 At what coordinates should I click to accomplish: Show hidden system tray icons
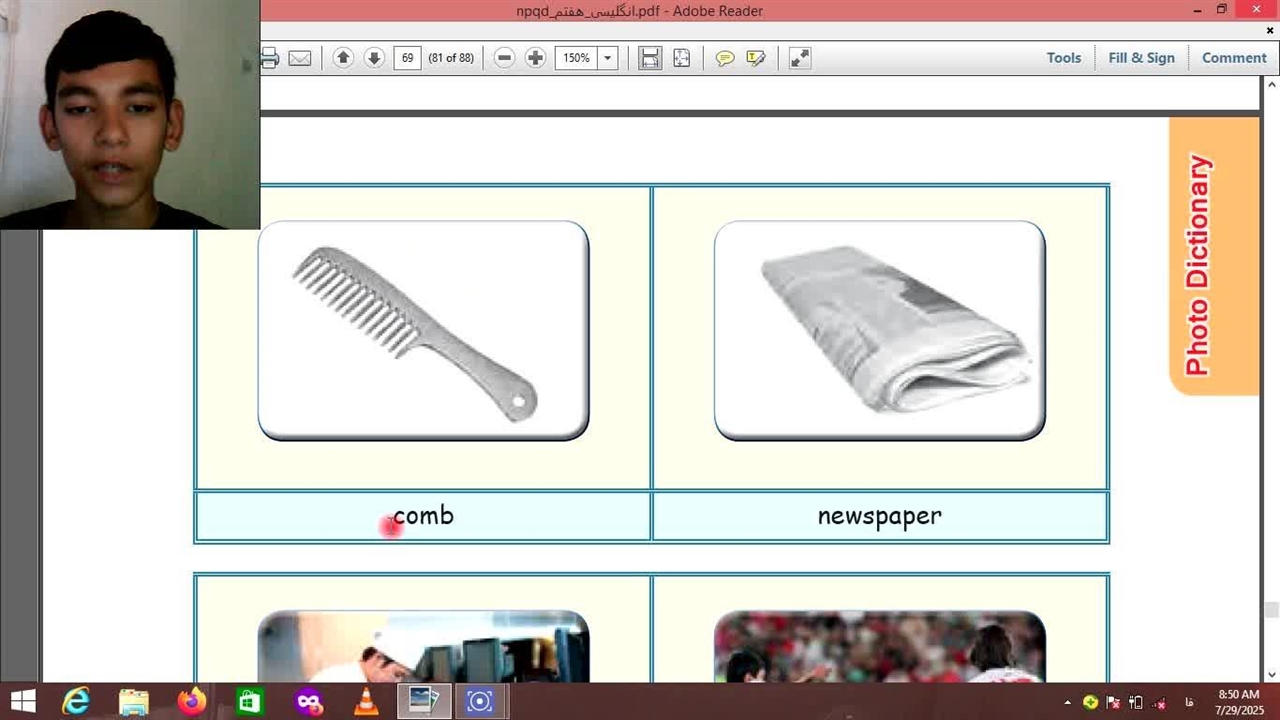tap(1067, 702)
